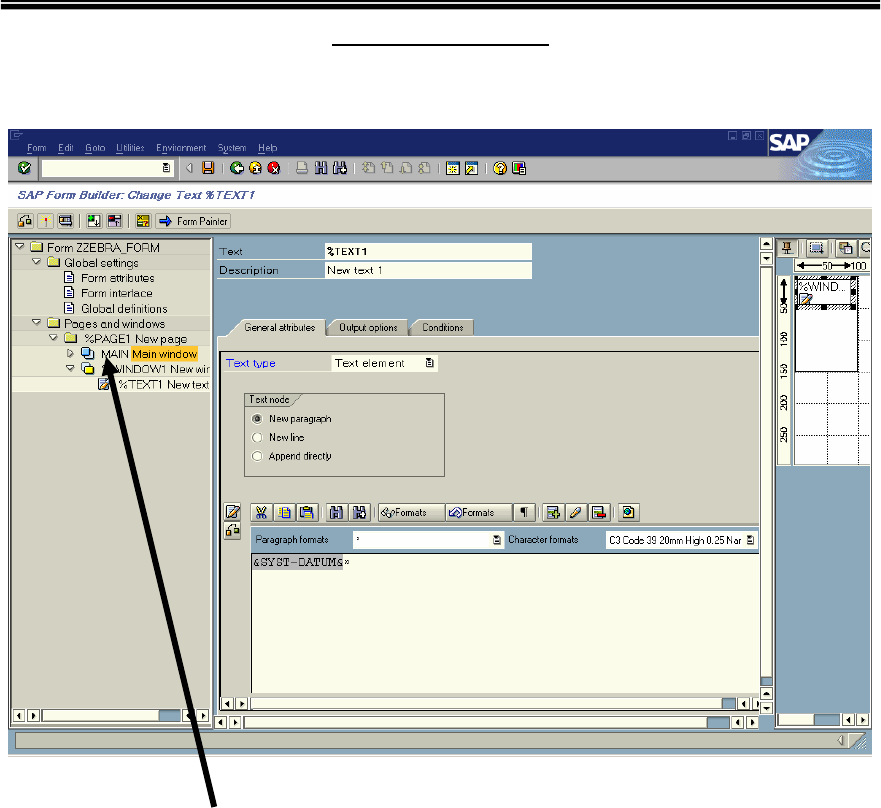Click the Copy icon in the text editor toolbar

click(284, 512)
